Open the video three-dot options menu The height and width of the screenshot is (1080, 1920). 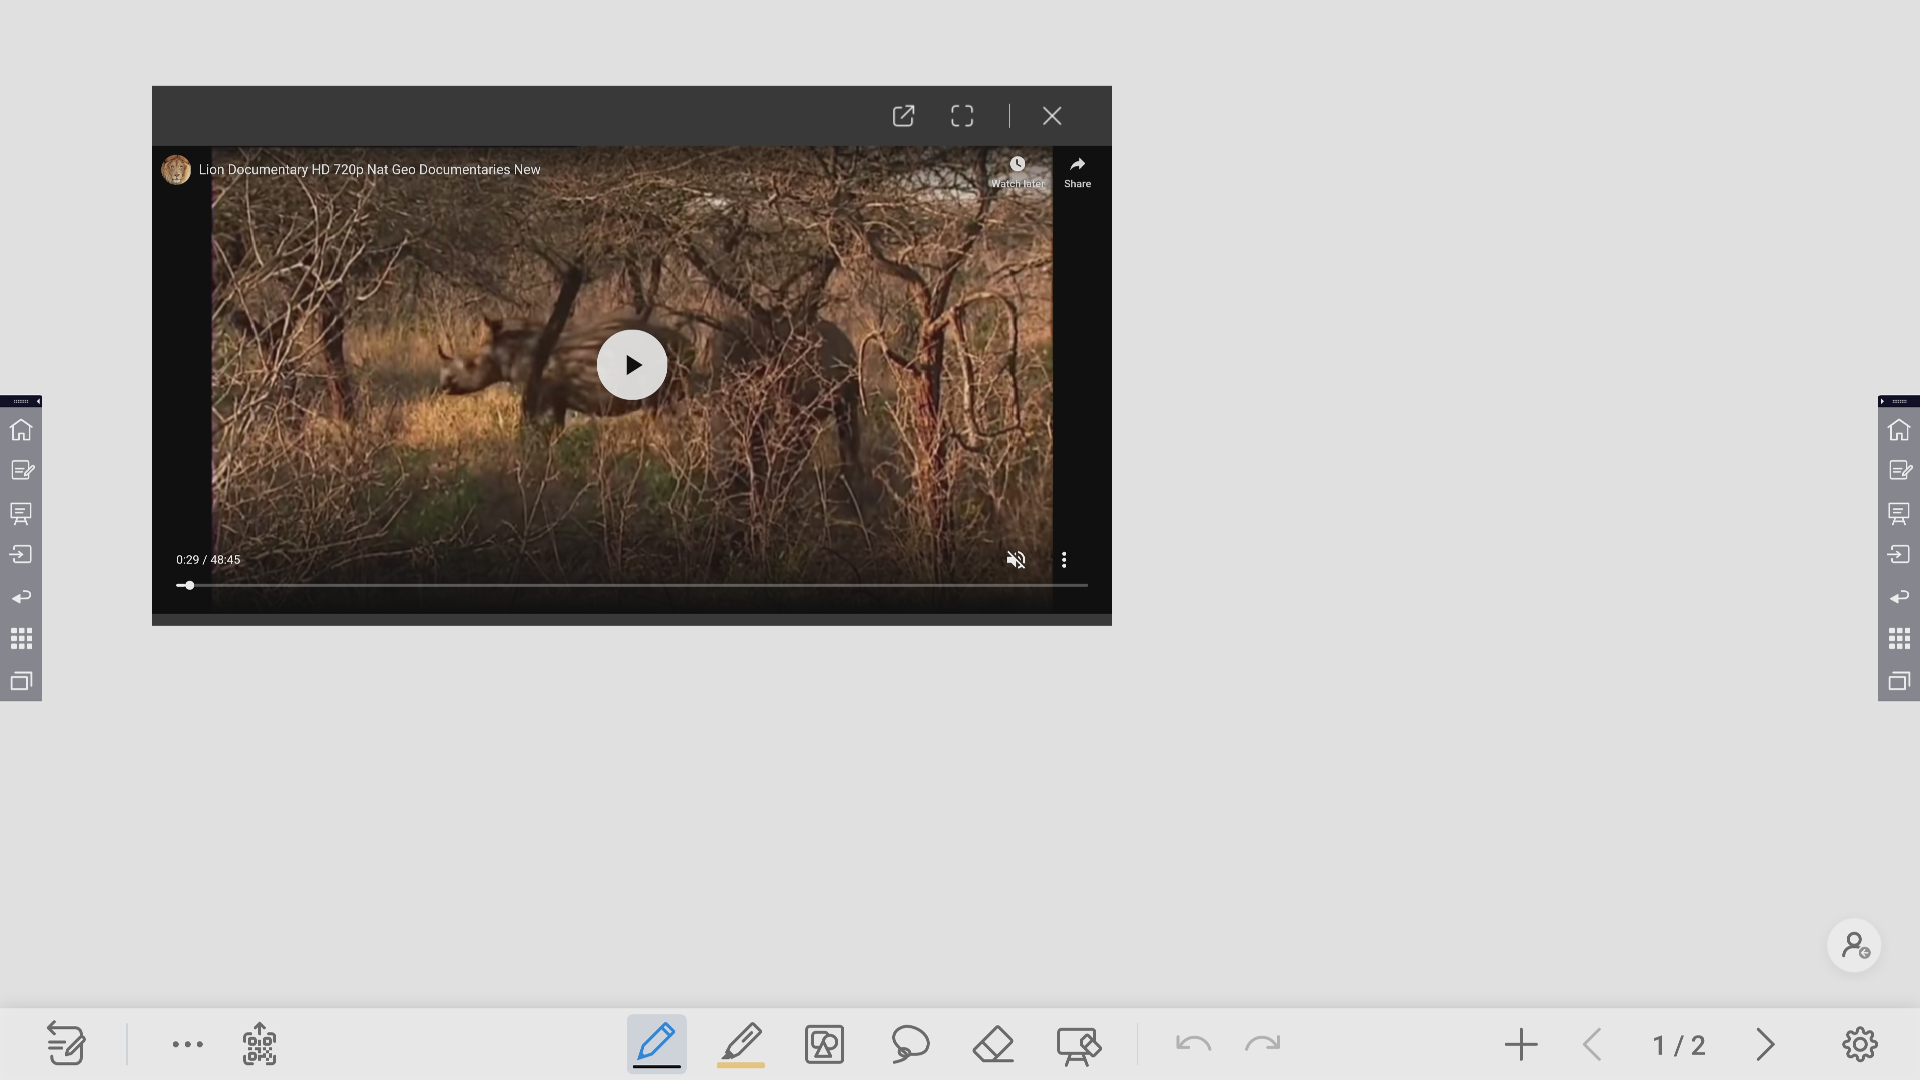pos(1064,560)
